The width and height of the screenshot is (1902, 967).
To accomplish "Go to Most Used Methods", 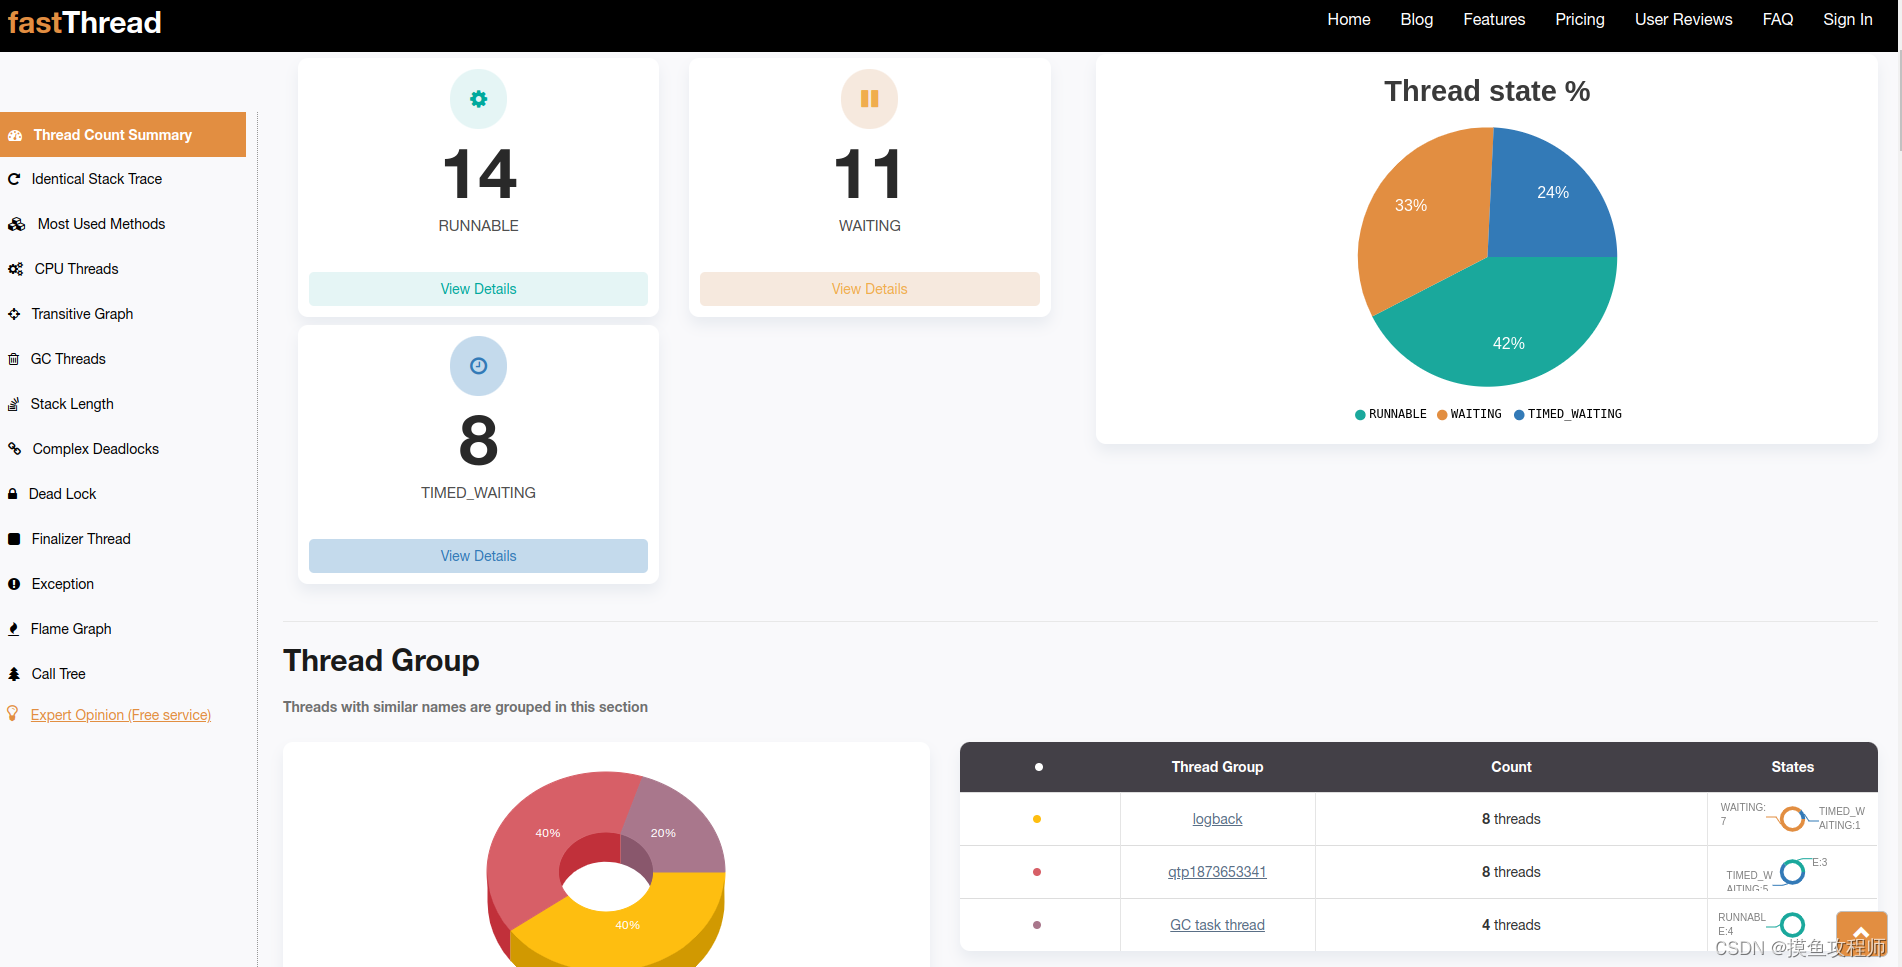I will point(101,224).
